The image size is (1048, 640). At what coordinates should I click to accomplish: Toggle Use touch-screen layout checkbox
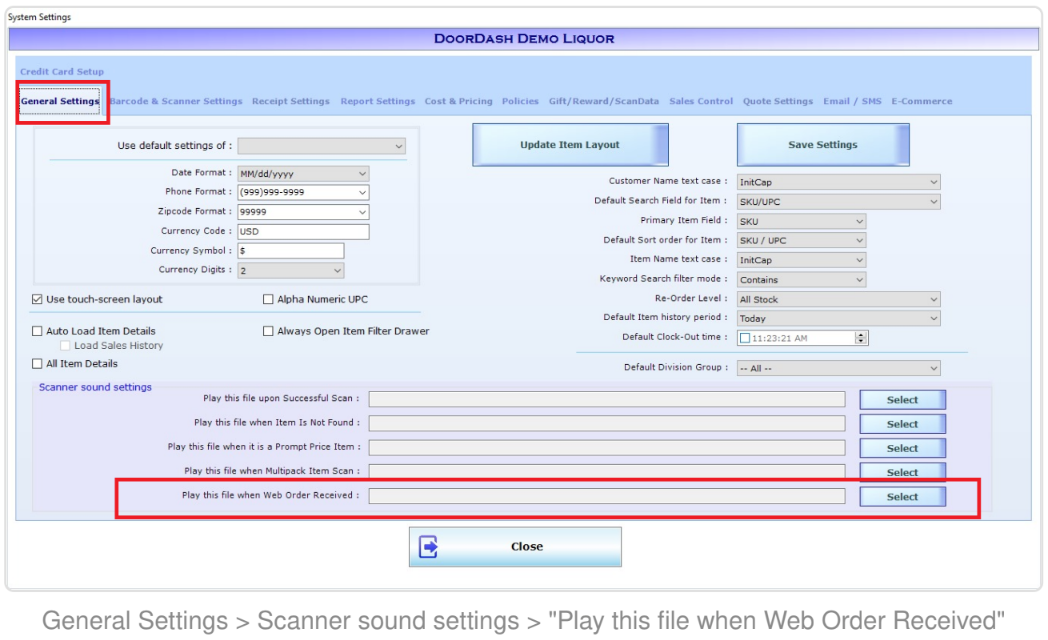tap(37, 299)
